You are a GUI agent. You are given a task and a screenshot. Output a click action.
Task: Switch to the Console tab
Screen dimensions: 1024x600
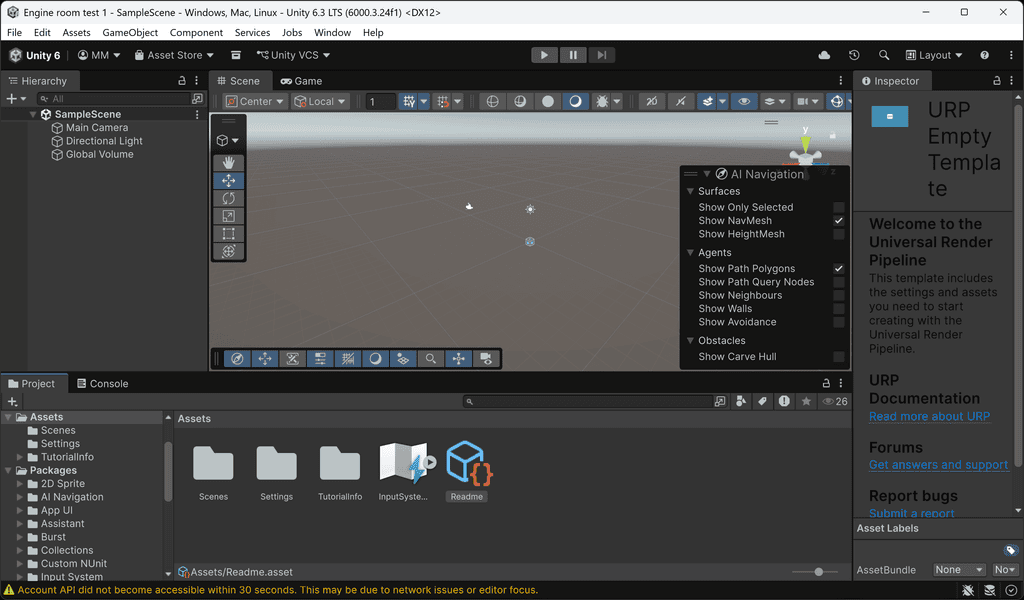click(103, 383)
